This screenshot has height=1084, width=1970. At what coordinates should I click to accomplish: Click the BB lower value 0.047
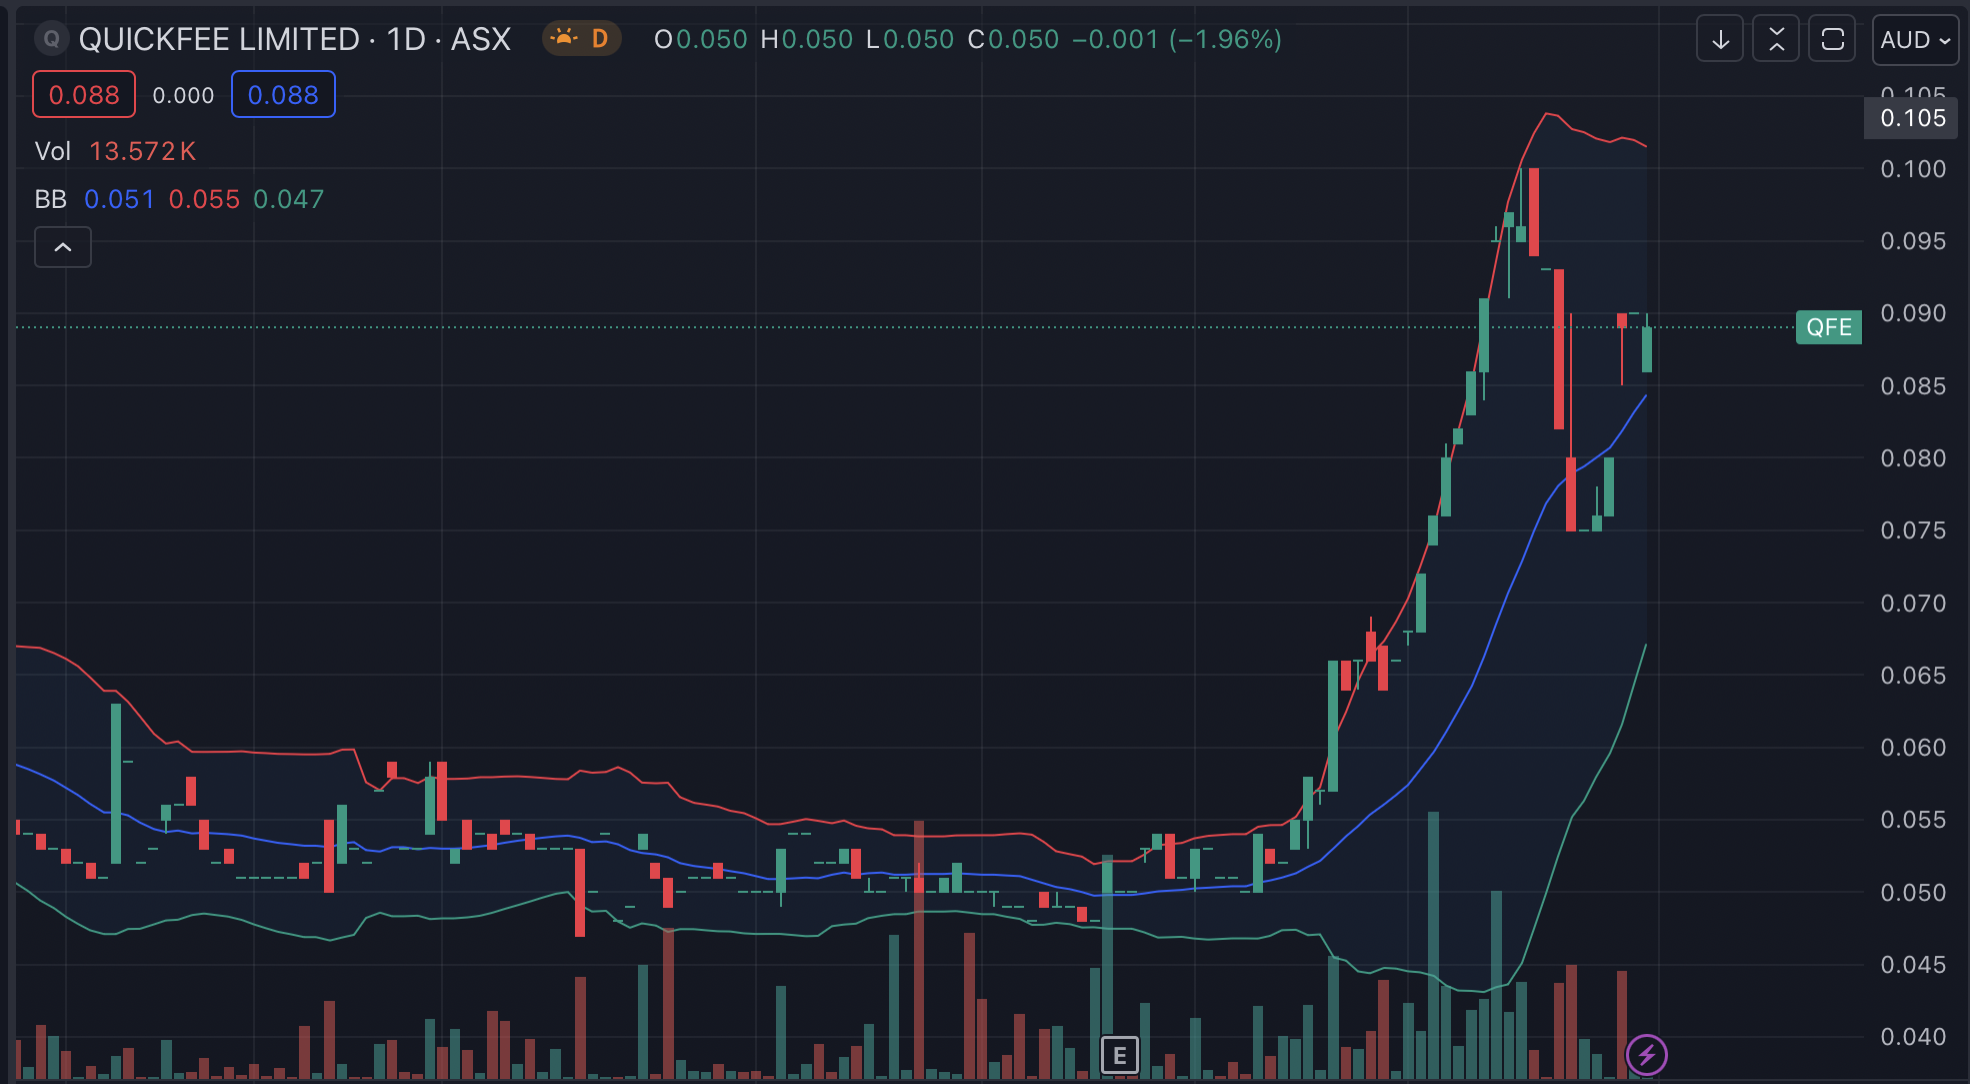click(x=289, y=199)
